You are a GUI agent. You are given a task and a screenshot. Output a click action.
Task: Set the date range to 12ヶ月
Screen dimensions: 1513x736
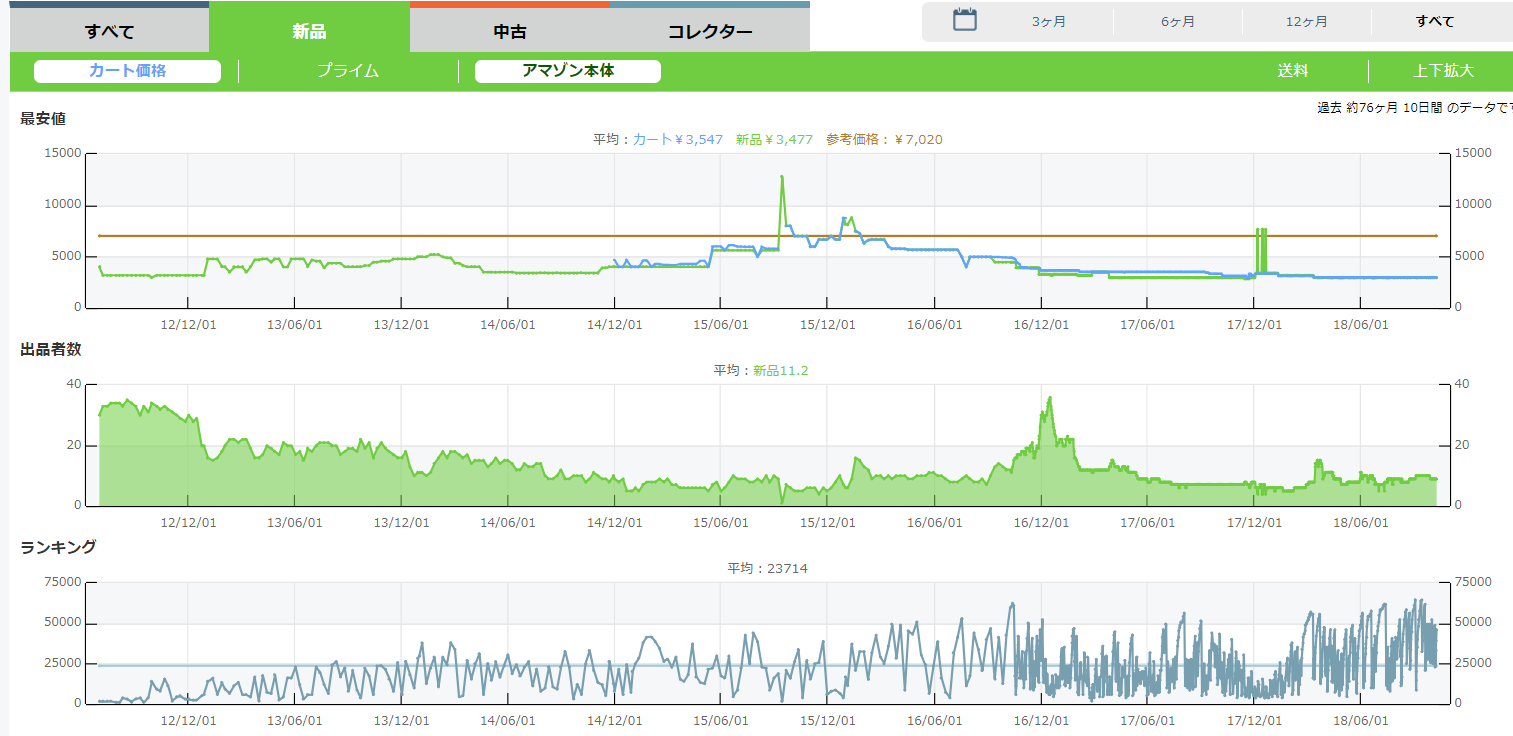pos(1306,21)
